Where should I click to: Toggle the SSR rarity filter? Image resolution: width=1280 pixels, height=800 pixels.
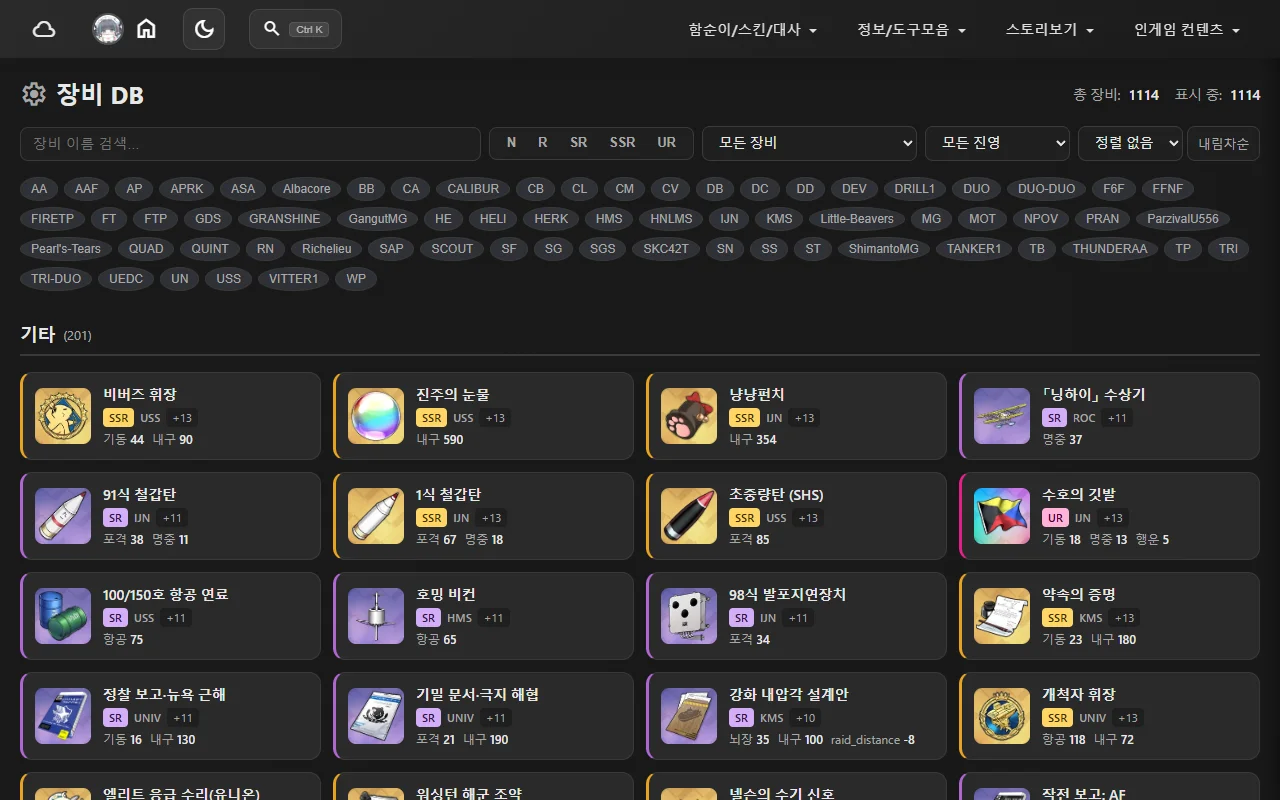click(x=622, y=143)
